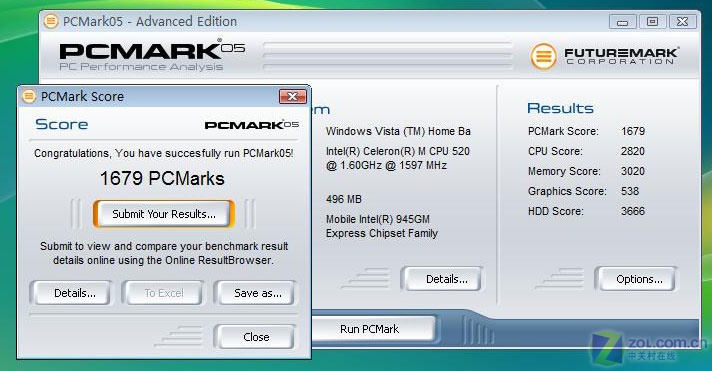Click CPU Score value 2820
The image size is (712, 371).
coord(633,151)
